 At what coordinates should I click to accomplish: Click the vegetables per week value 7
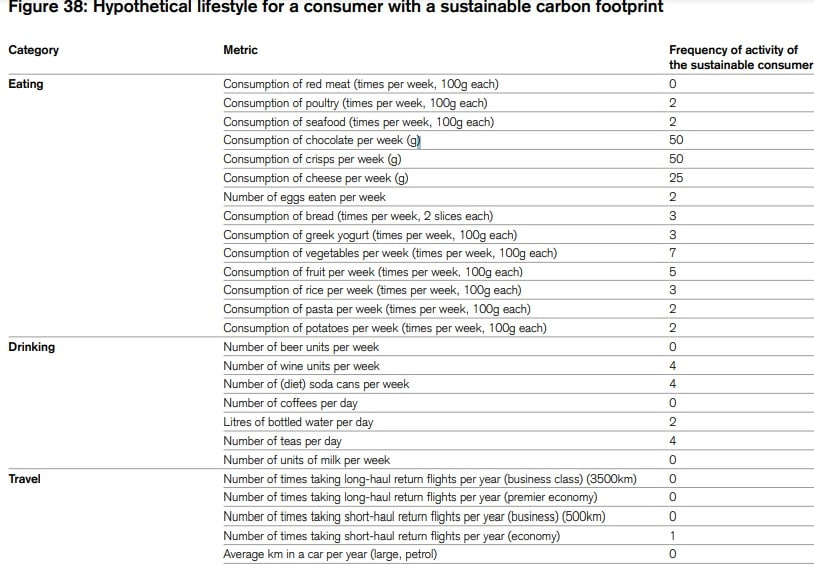[673, 253]
